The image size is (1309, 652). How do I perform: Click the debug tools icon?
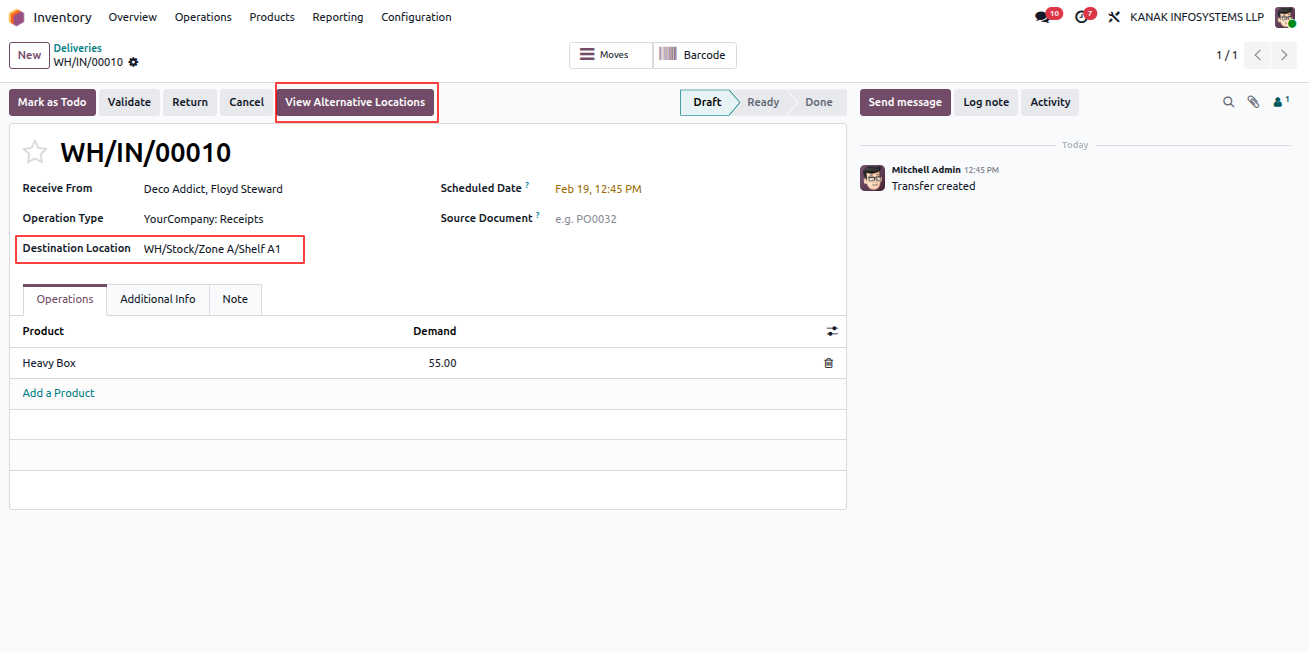click(1114, 17)
